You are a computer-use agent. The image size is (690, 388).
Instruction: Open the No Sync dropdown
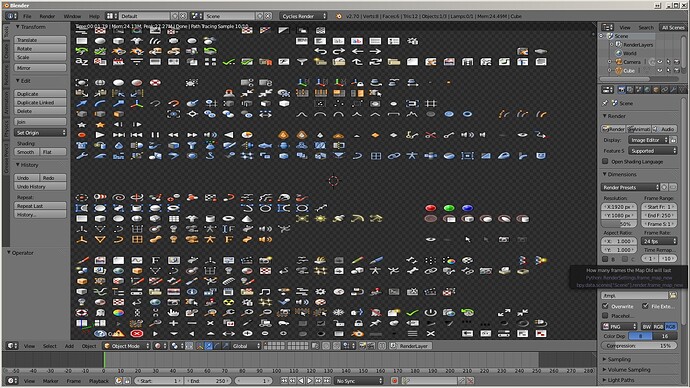point(358,381)
